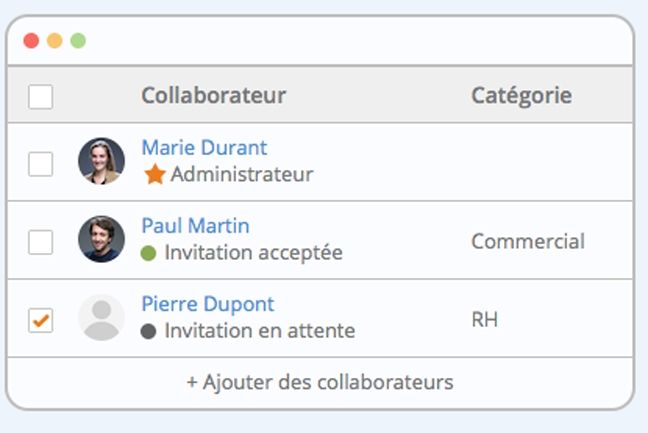The width and height of the screenshot is (648, 433).
Task: Click the green maximize window button
Action: point(78,41)
